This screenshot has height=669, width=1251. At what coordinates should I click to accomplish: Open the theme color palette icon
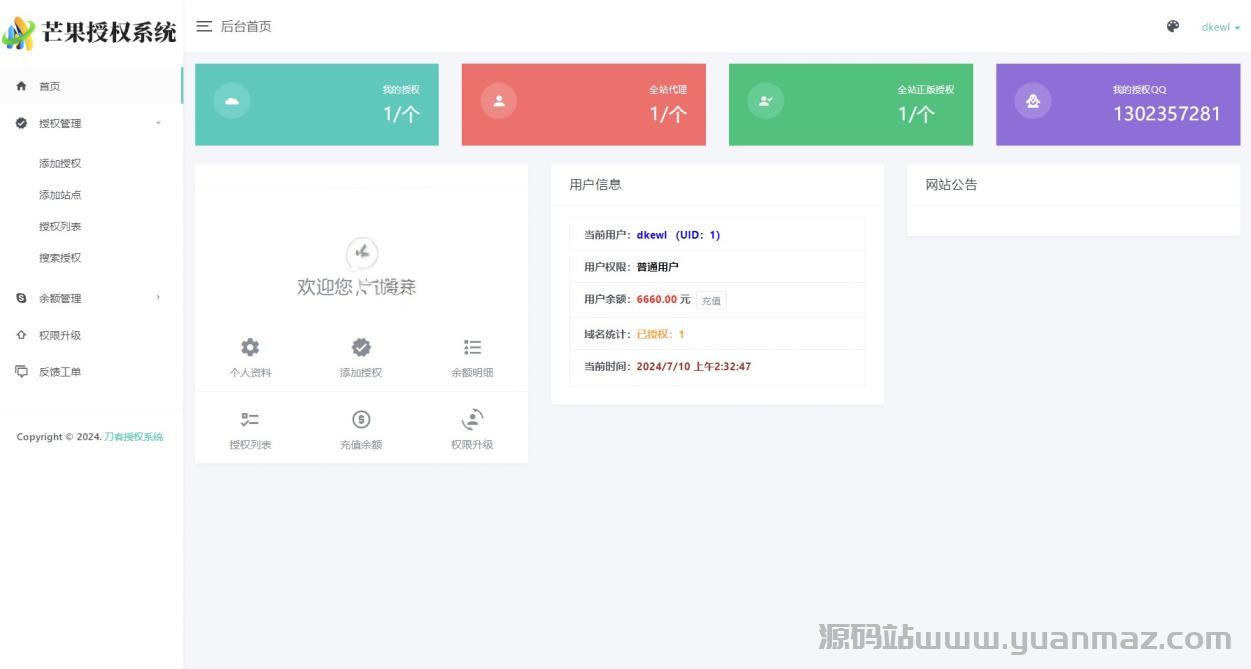(x=1173, y=26)
